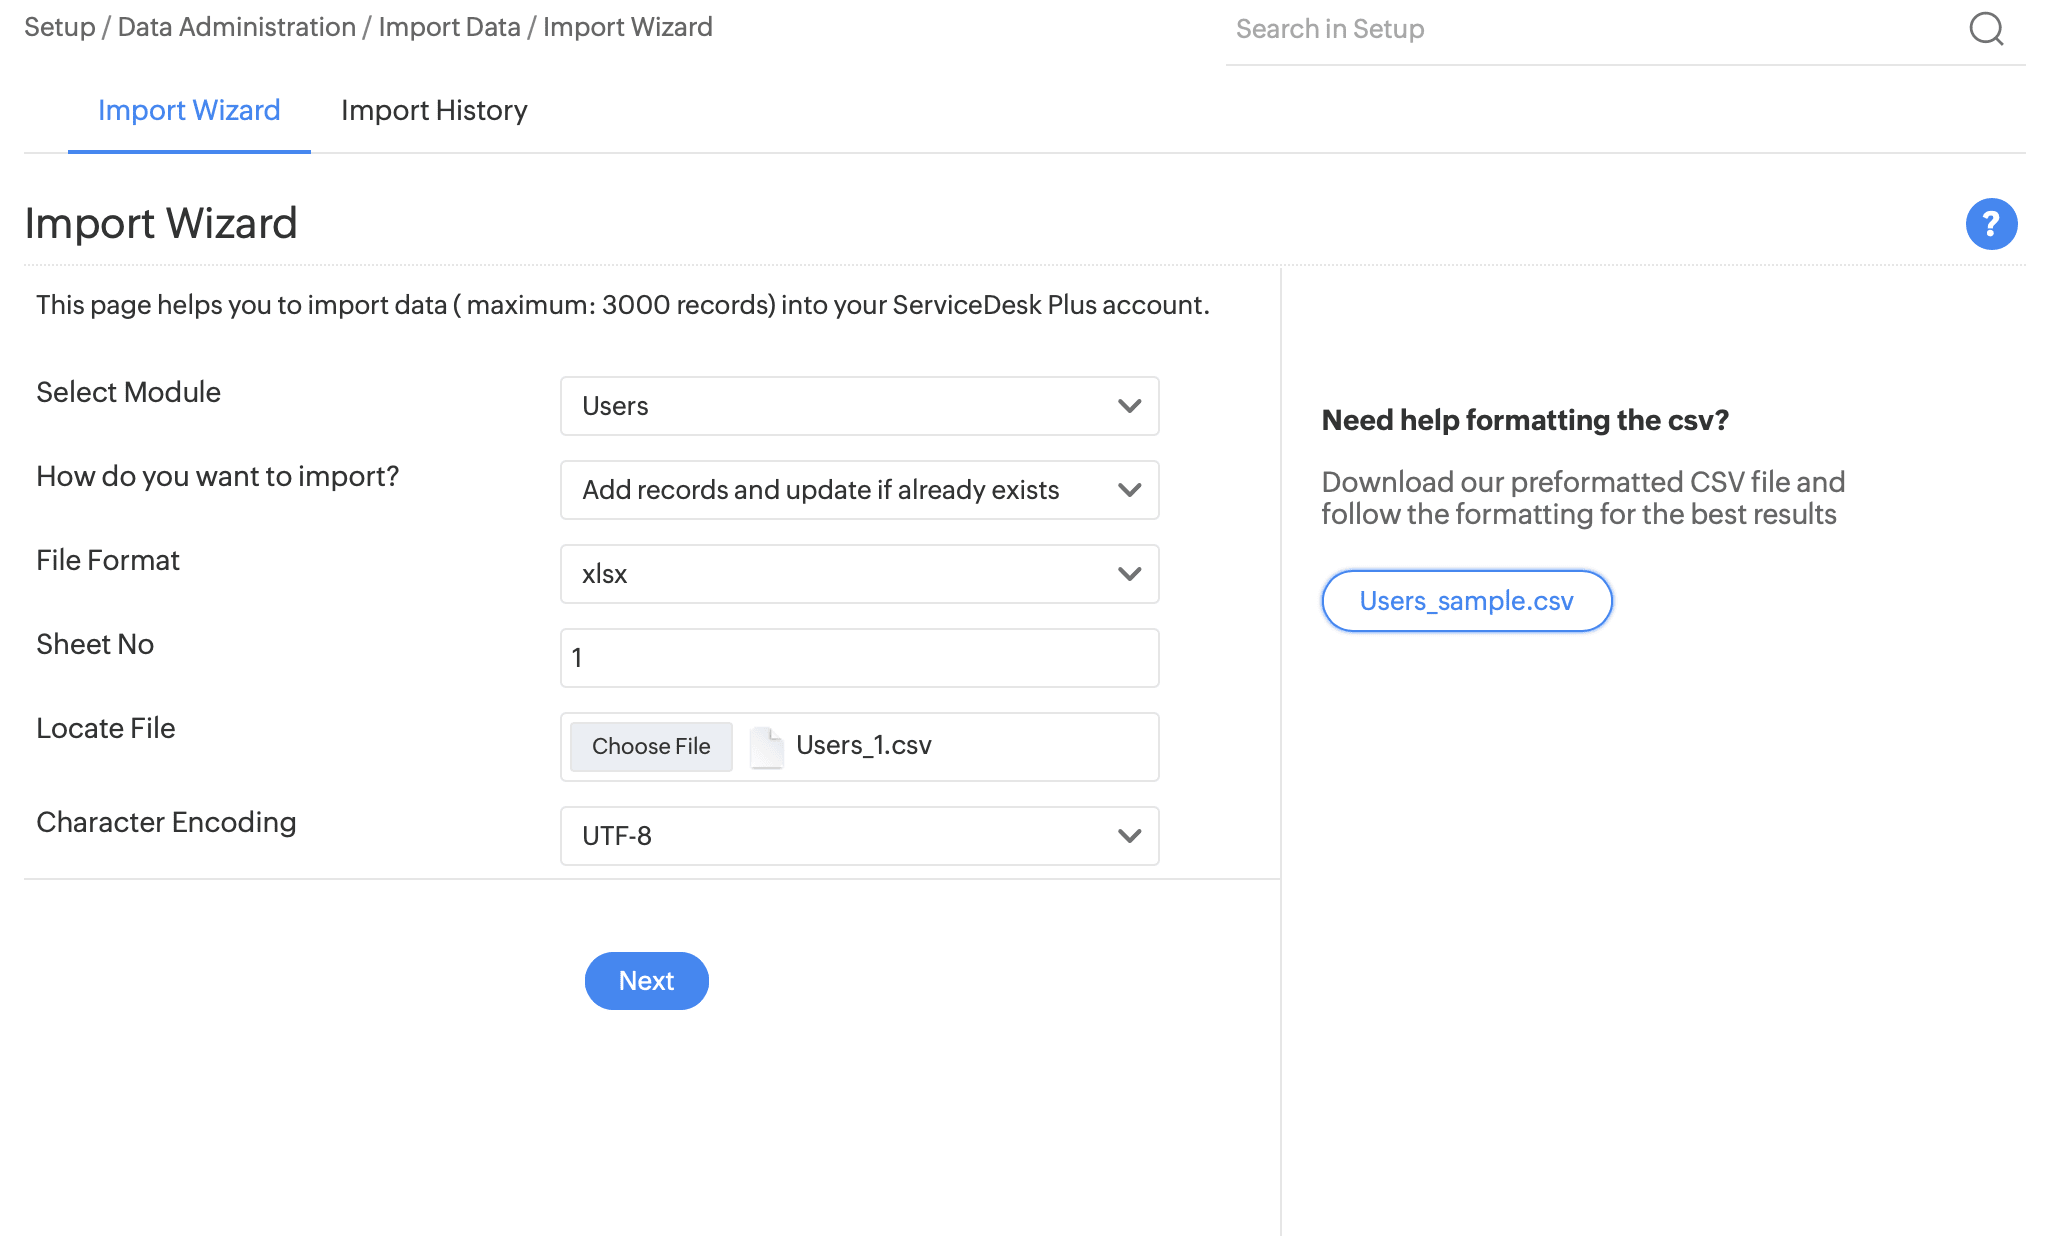
Task: Click the Character Encoding chevron arrow
Action: coord(1129,836)
